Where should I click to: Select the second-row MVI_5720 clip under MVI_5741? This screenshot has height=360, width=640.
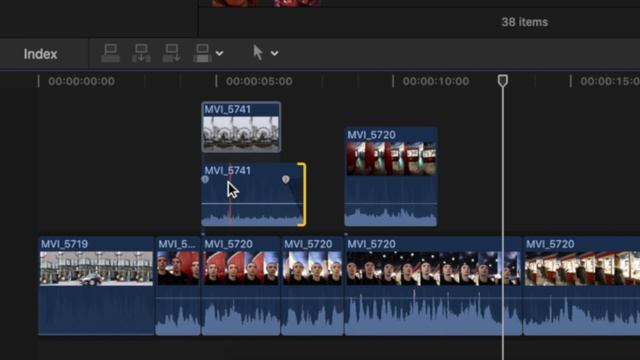coord(241,286)
